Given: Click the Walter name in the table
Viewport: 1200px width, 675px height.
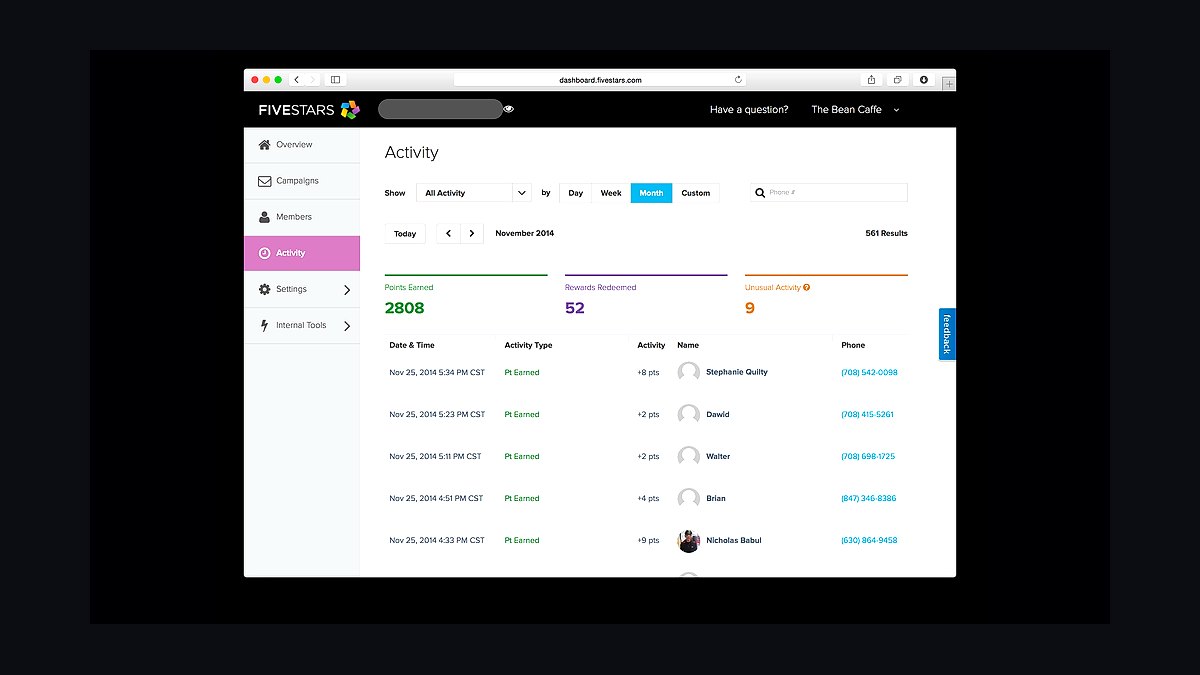Looking at the screenshot, I should (718, 457).
